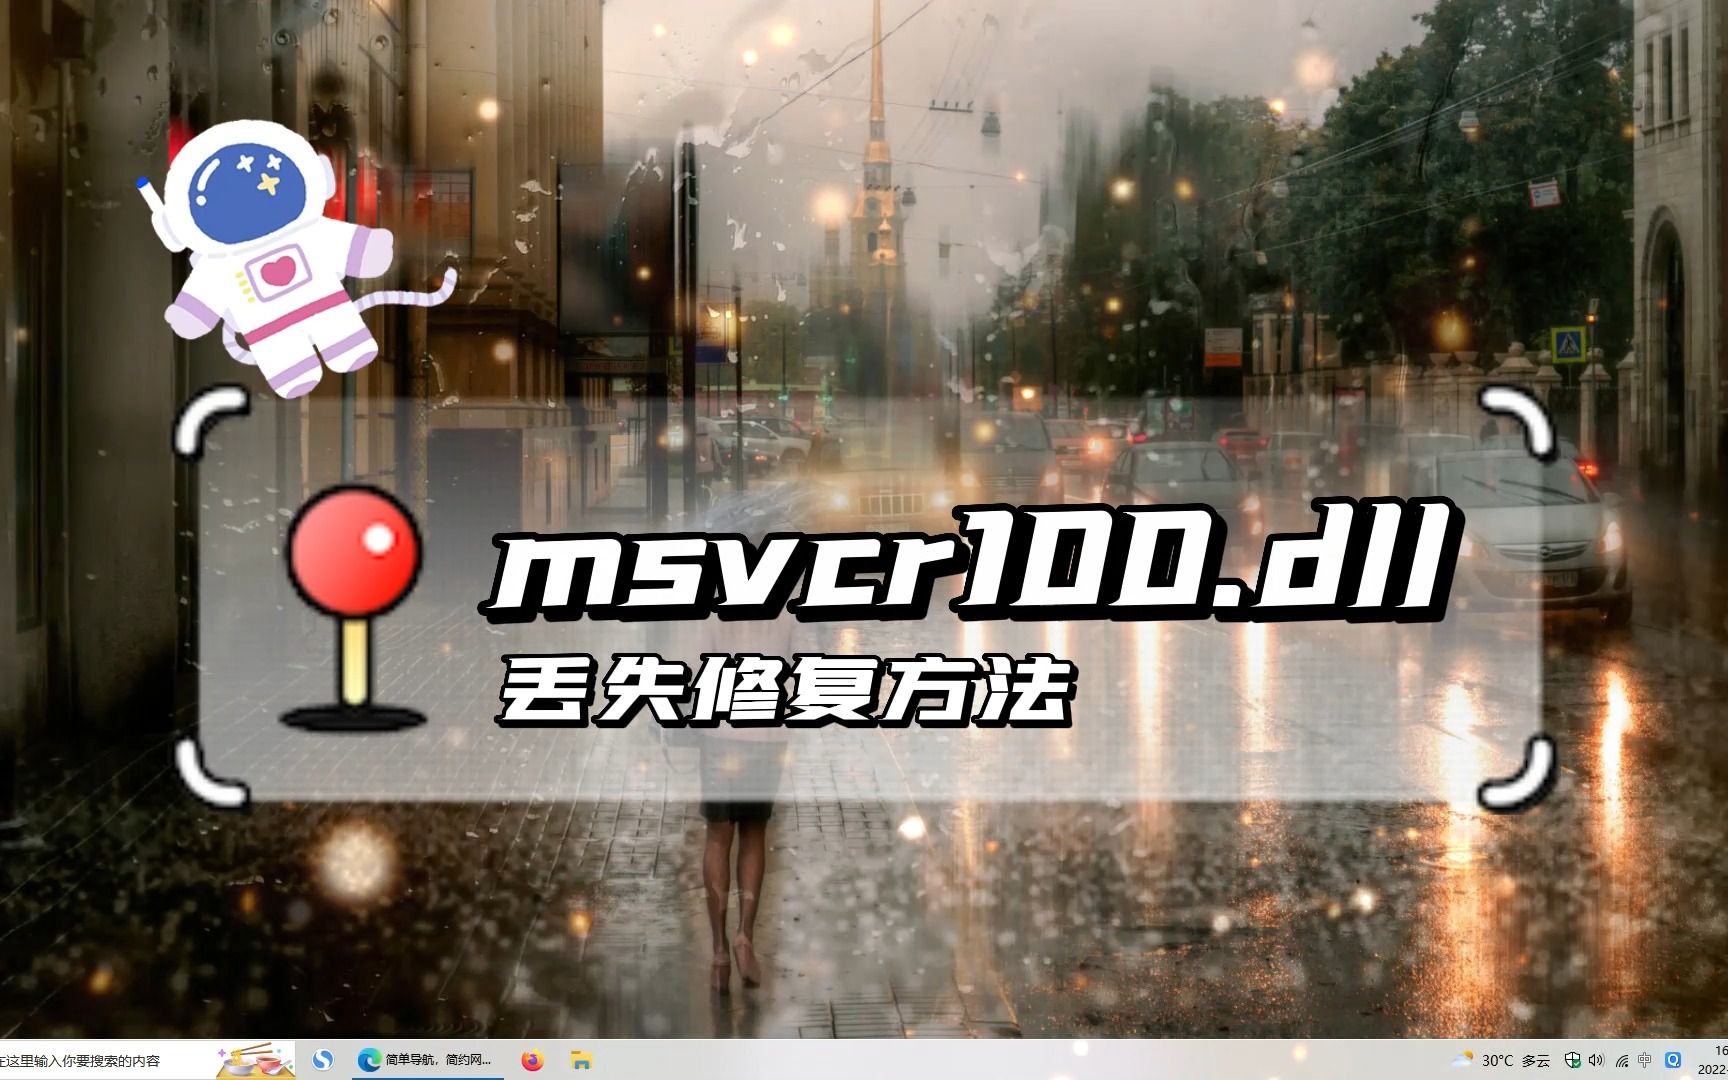
Task: Open the Sogou browser taskbar icon
Action: (323, 1060)
